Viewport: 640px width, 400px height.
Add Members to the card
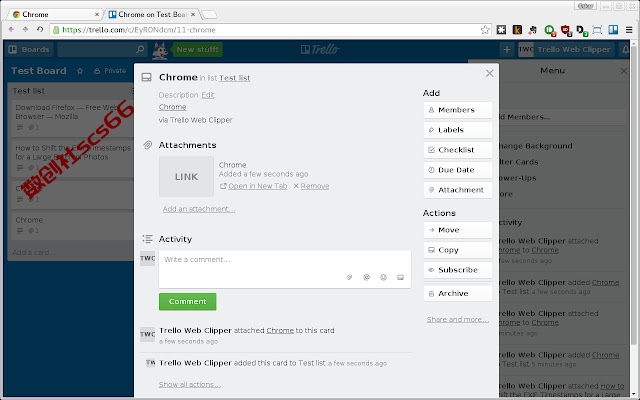click(x=458, y=110)
